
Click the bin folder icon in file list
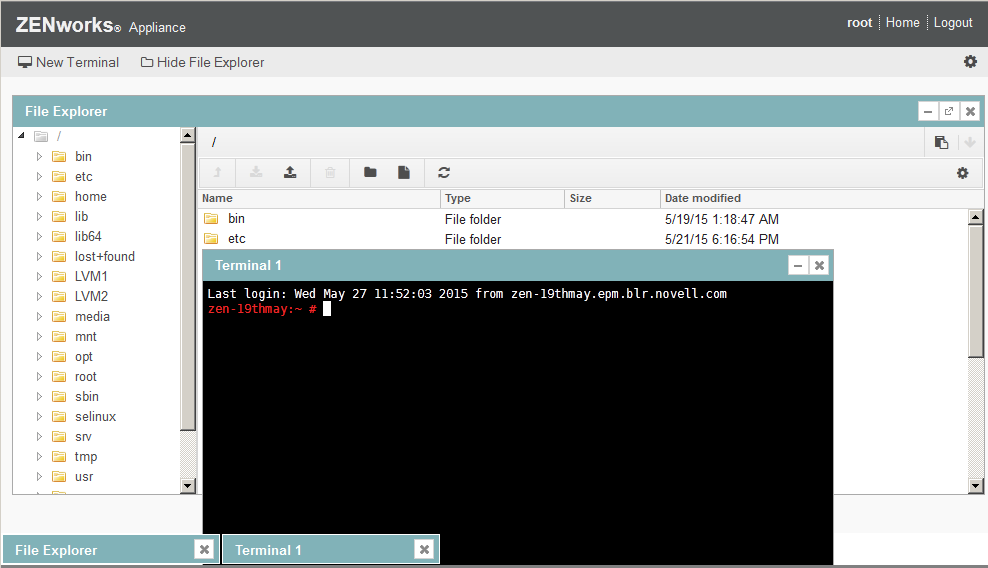211,219
